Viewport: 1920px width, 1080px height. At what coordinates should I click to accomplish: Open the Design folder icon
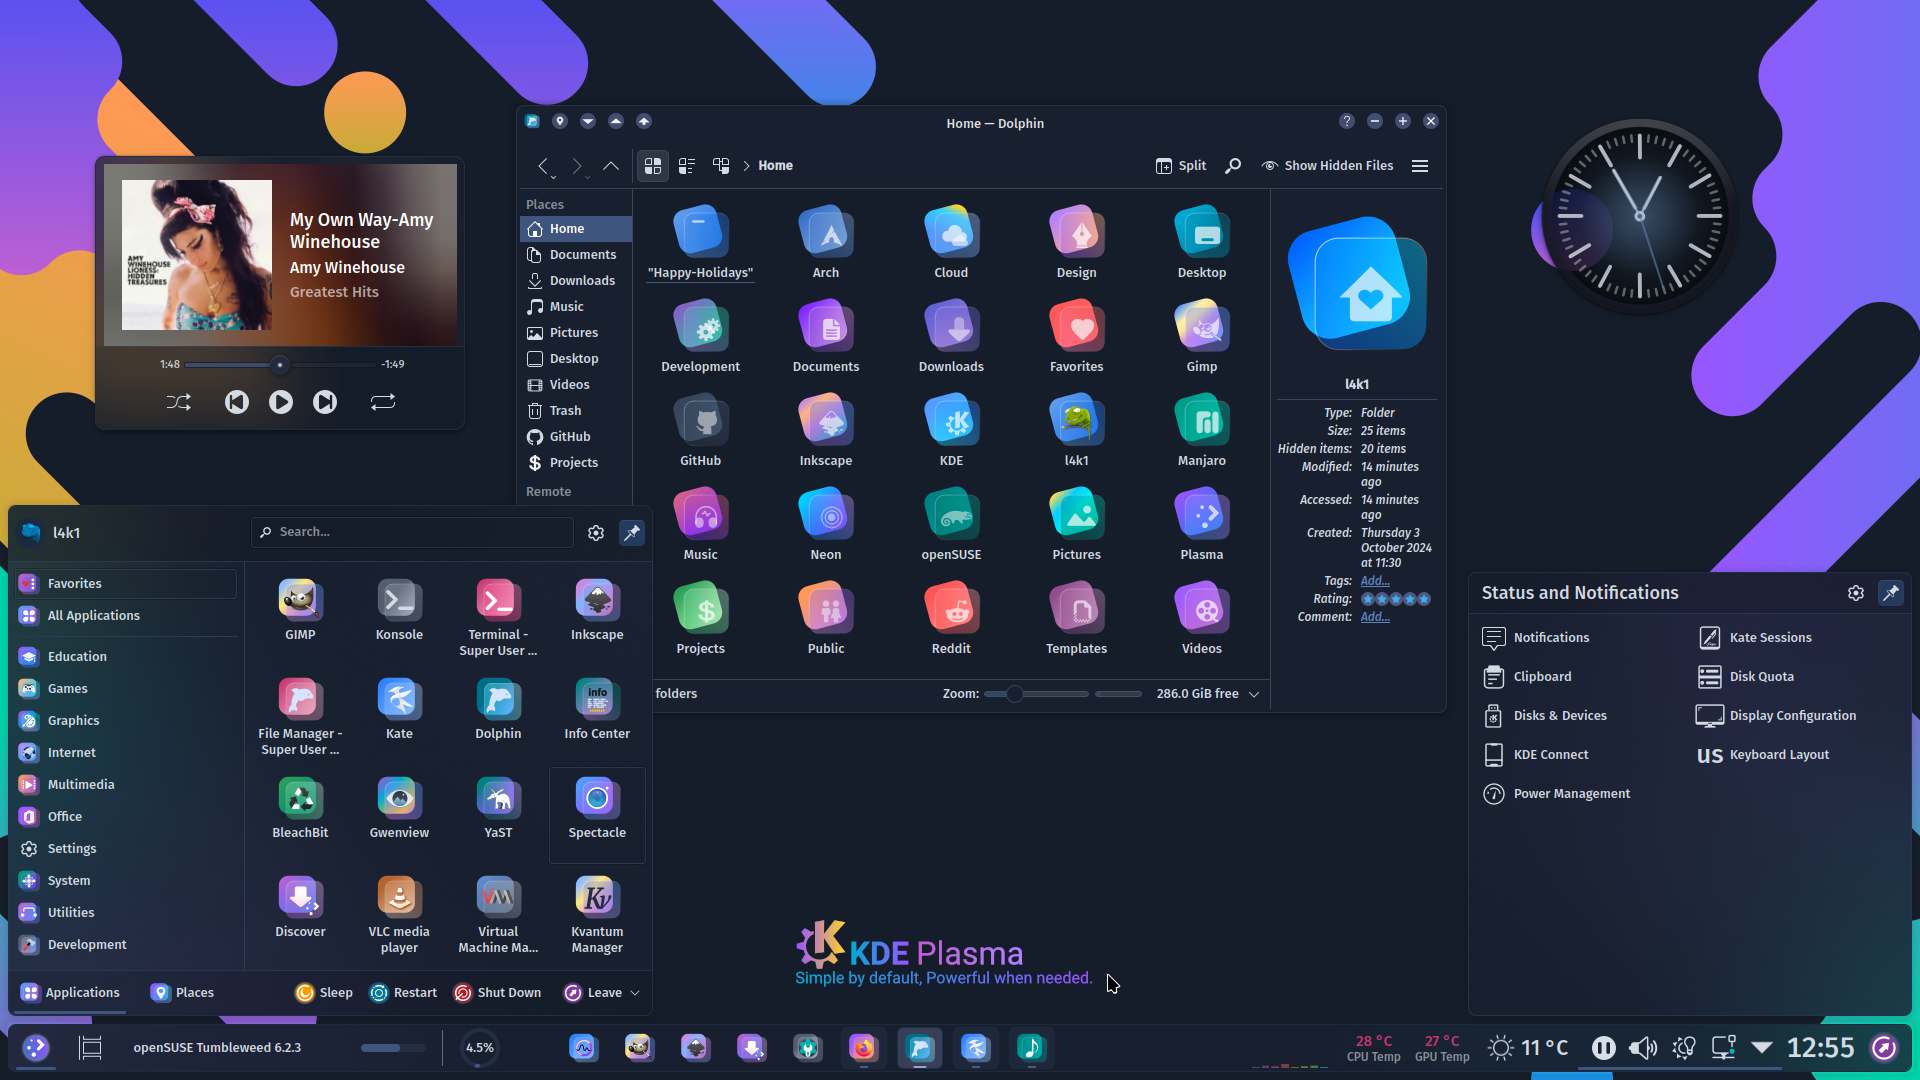[1076, 242]
